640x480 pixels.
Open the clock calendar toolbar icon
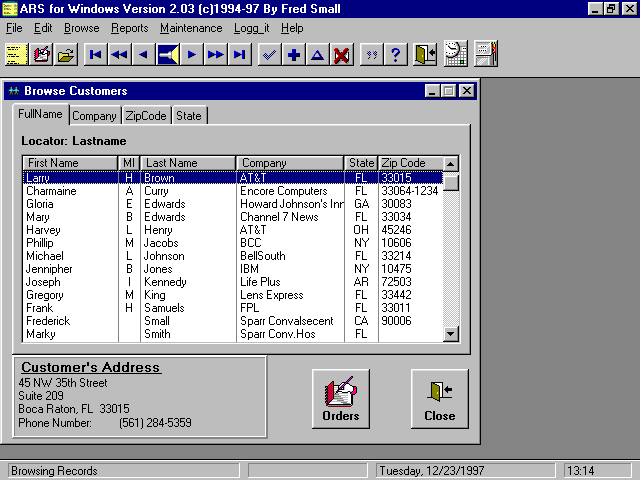pos(455,55)
